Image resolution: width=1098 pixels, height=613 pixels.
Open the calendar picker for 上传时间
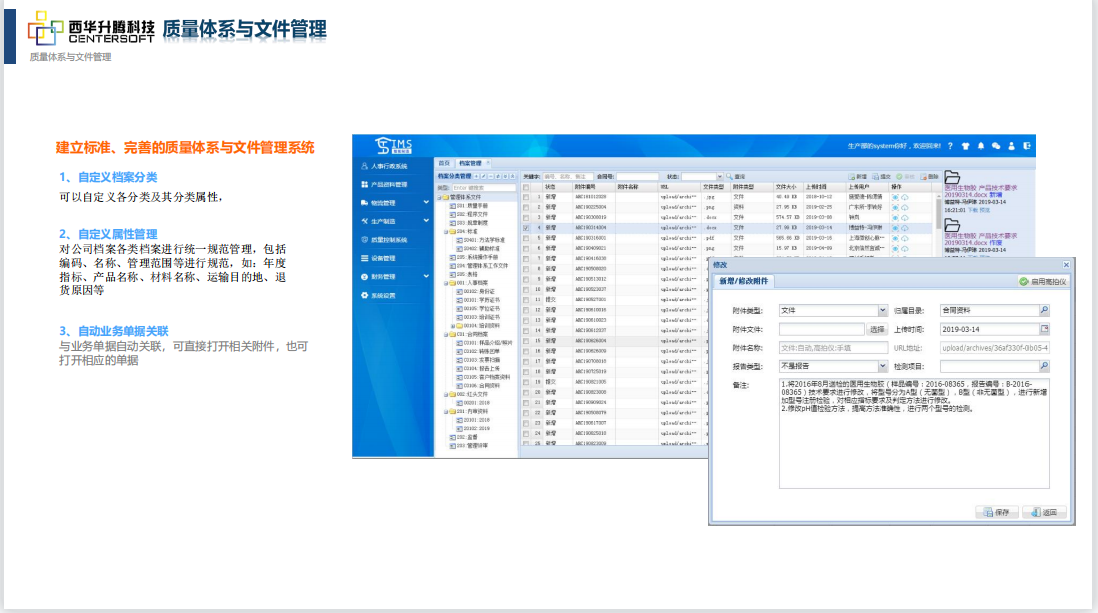tap(1044, 329)
